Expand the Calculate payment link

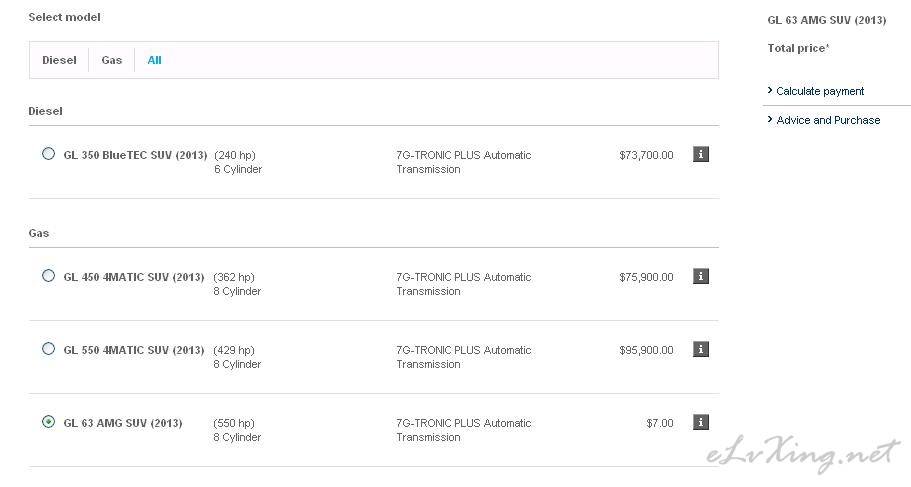click(820, 91)
